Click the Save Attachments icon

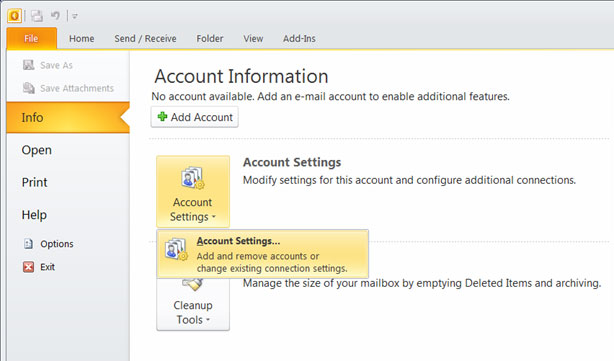[x=29, y=88]
